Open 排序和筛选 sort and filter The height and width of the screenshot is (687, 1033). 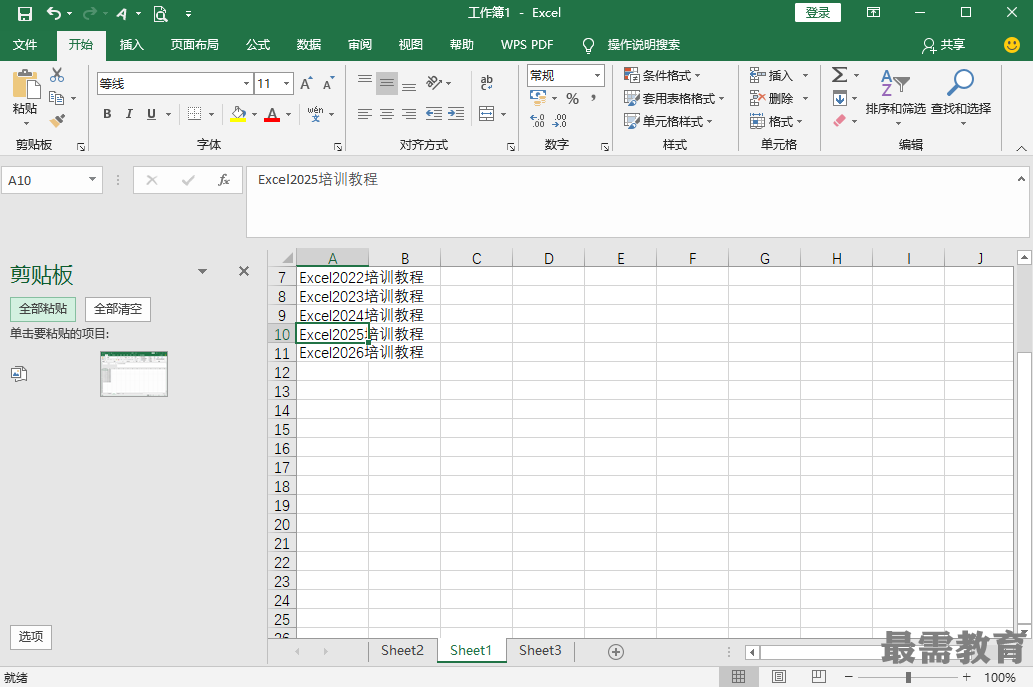click(895, 97)
